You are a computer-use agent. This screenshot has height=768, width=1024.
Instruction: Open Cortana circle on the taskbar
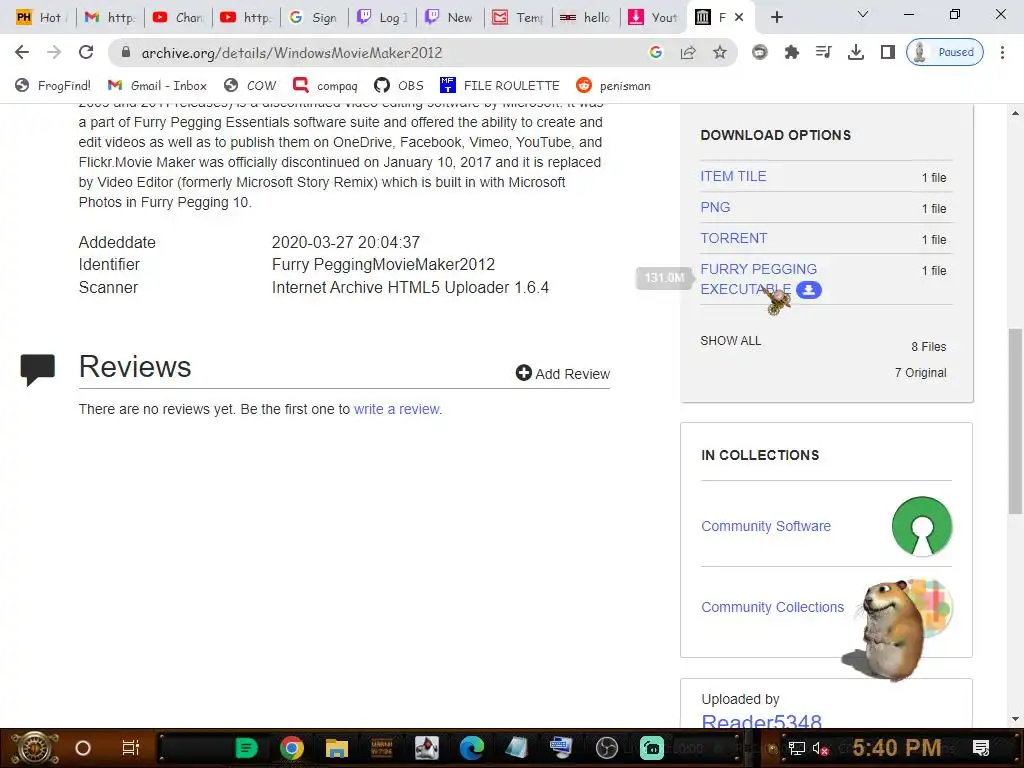83,748
